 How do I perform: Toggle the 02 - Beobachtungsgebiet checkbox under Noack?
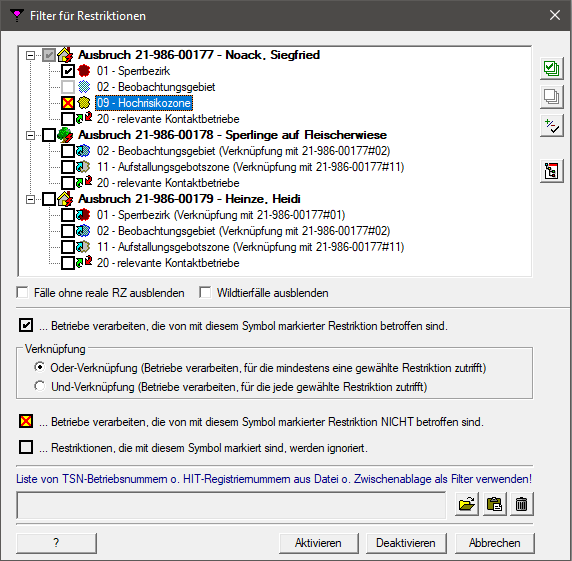[68, 87]
